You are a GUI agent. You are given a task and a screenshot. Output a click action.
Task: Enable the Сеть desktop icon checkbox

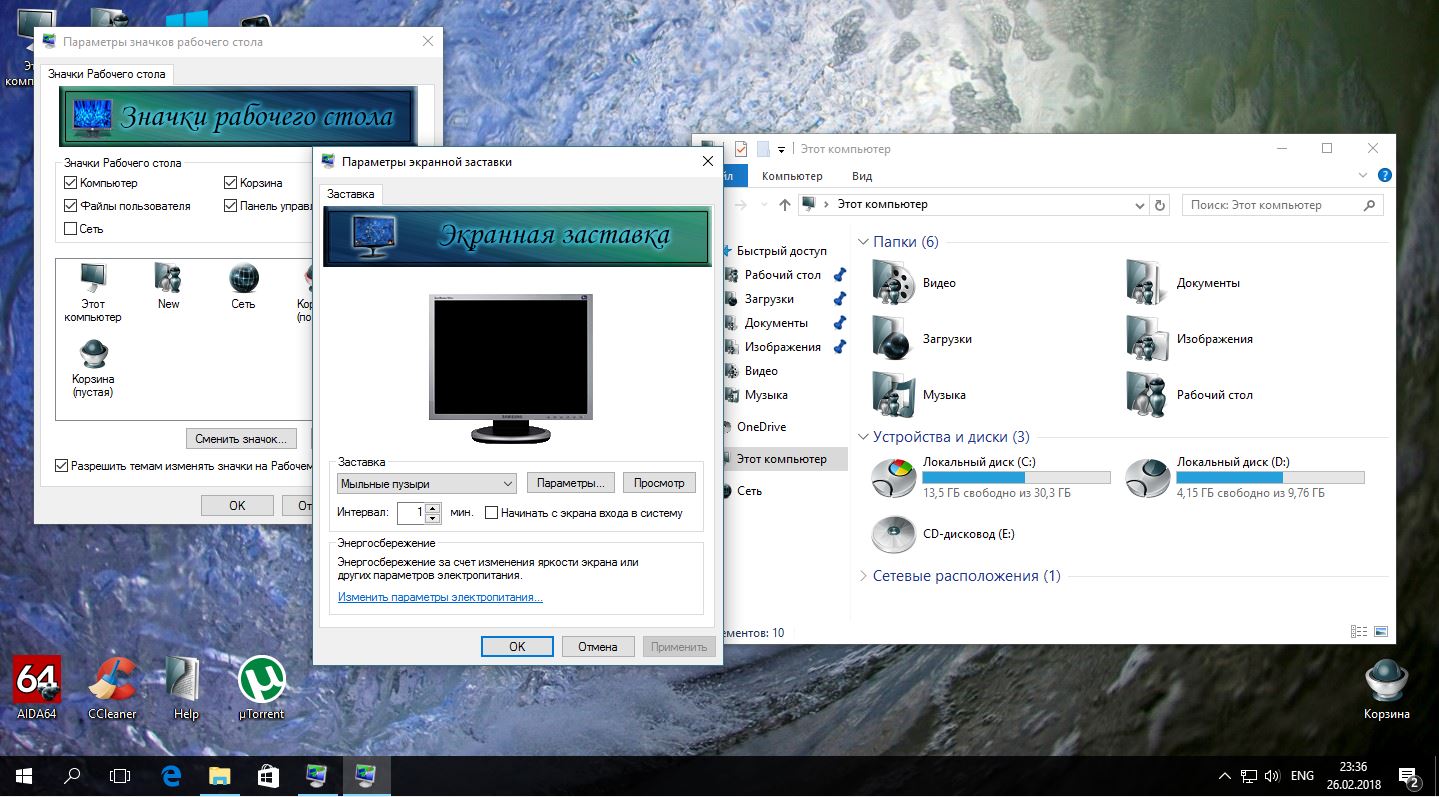[x=70, y=229]
